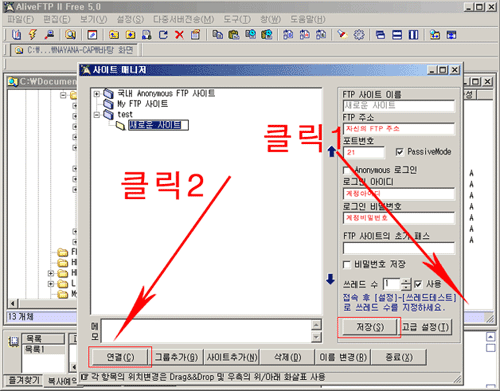Click the folder with up arrow toolbar icon
500x391 pixels.
(114, 35)
